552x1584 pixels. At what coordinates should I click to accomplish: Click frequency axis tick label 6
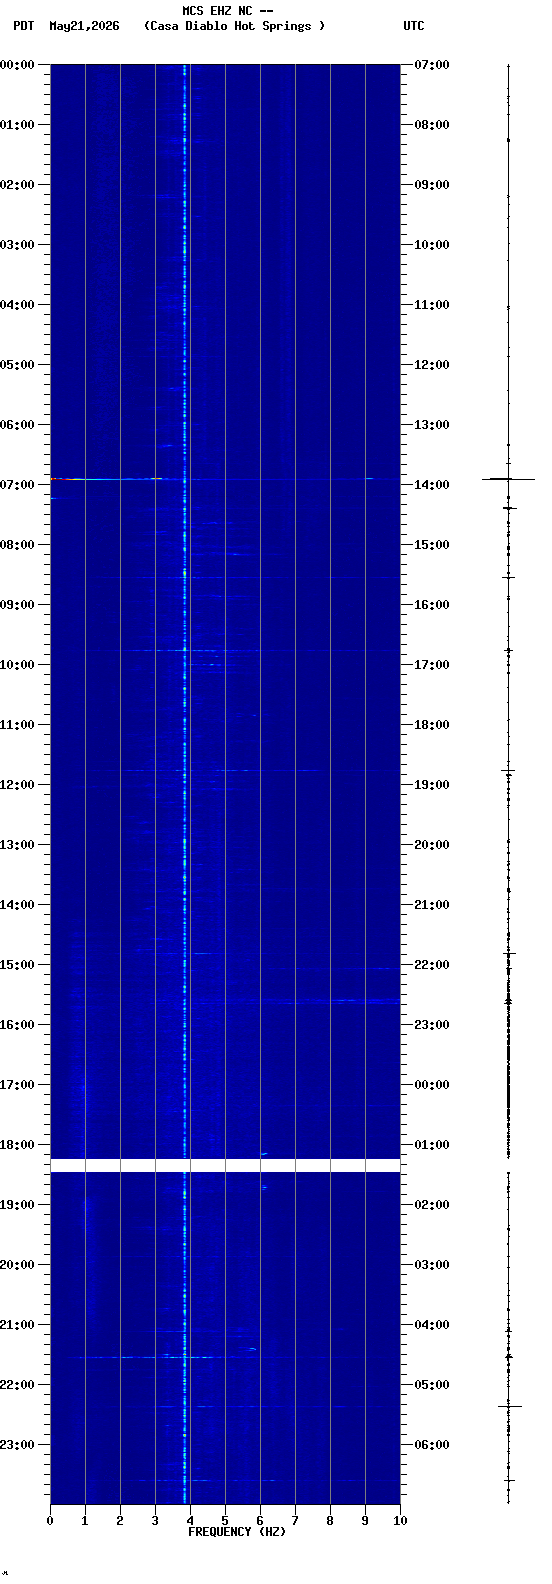(260, 1521)
